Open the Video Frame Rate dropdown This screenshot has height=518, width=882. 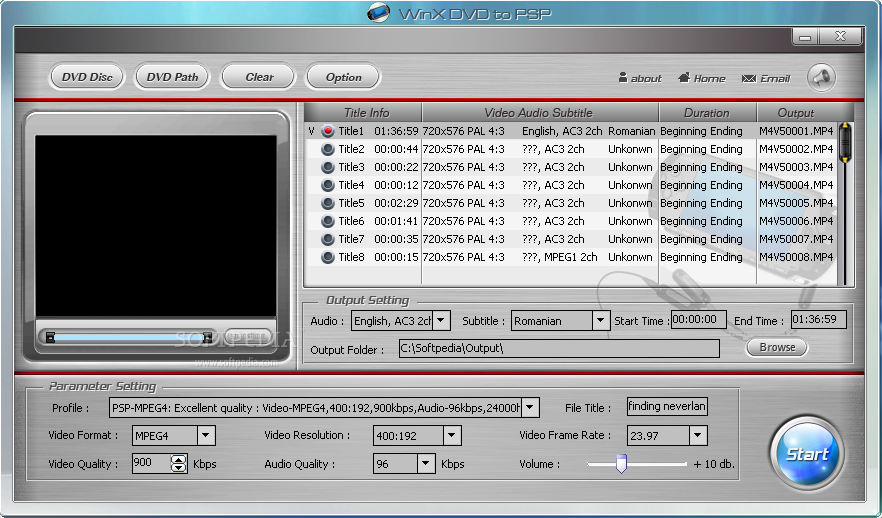click(698, 435)
